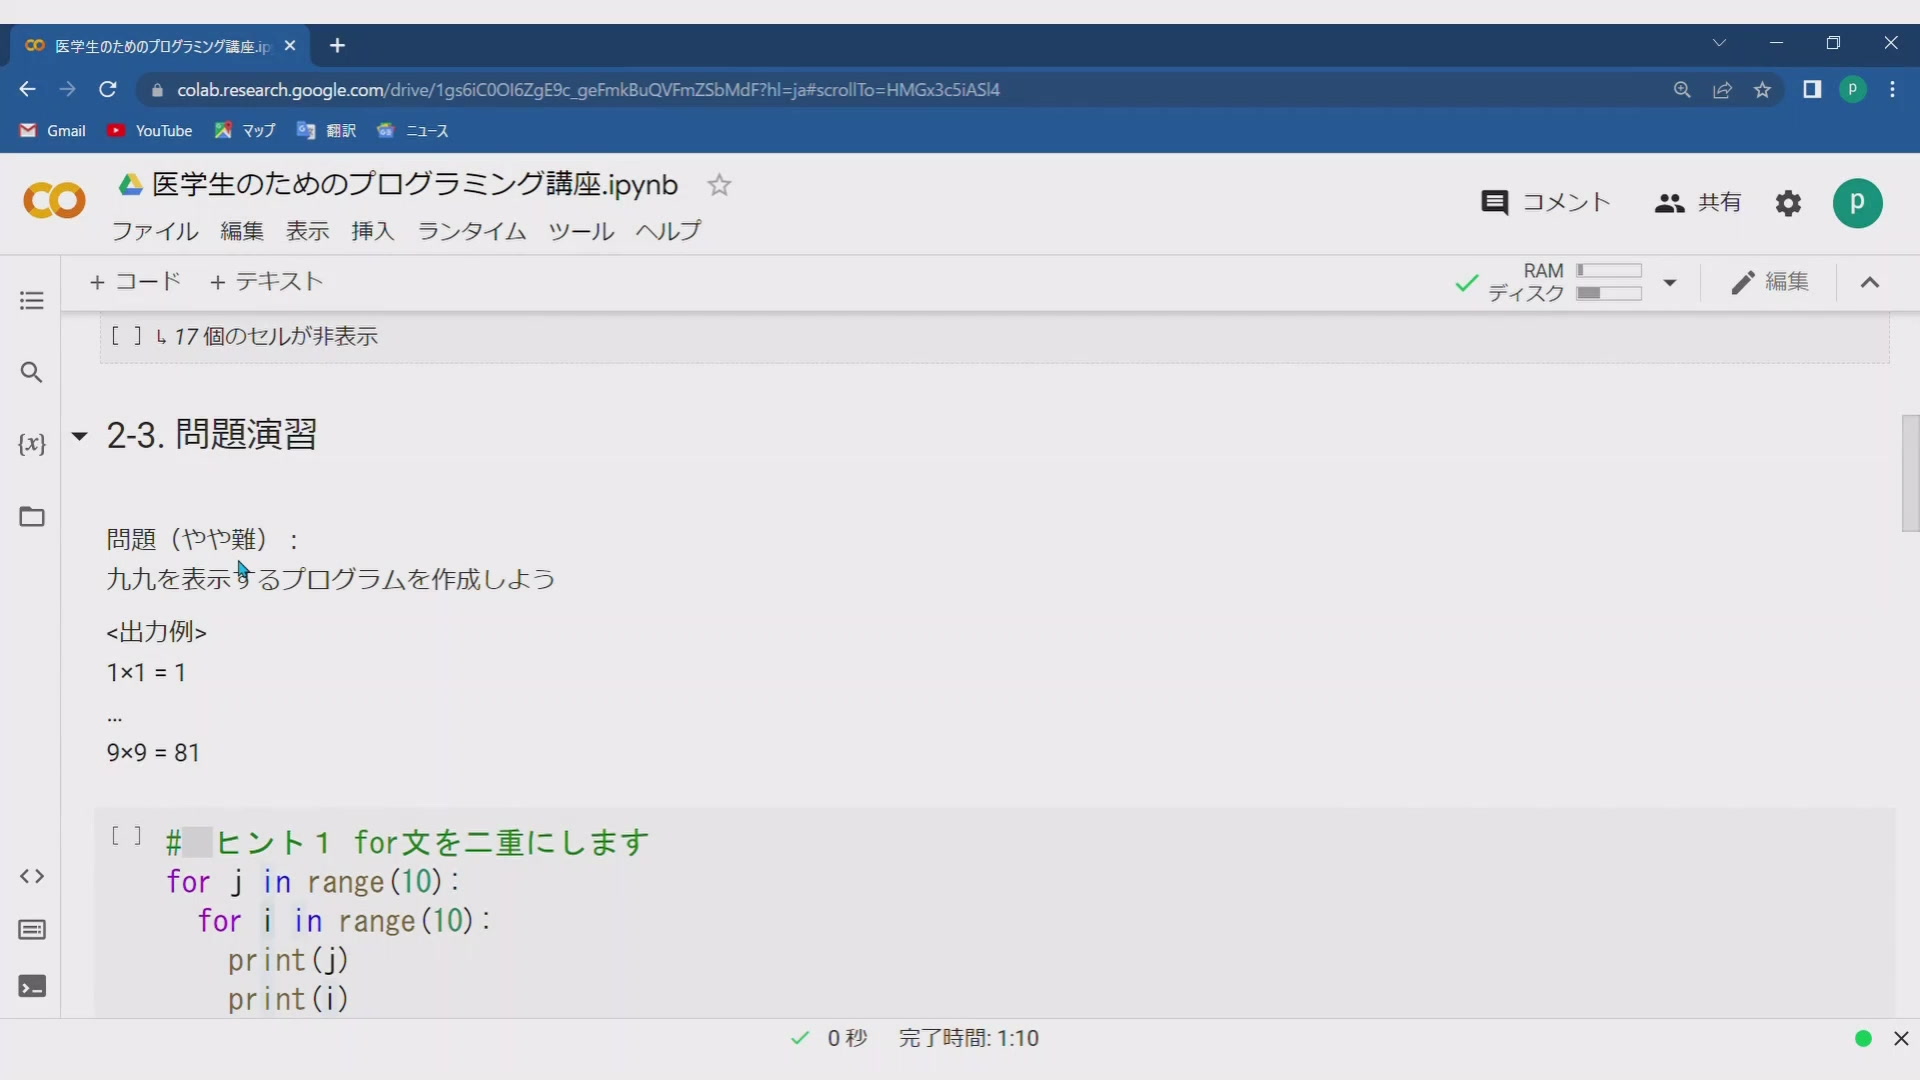Open the RAM/disk runtime dropdown arrow
The height and width of the screenshot is (1080, 1920).
click(x=1669, y=283)
